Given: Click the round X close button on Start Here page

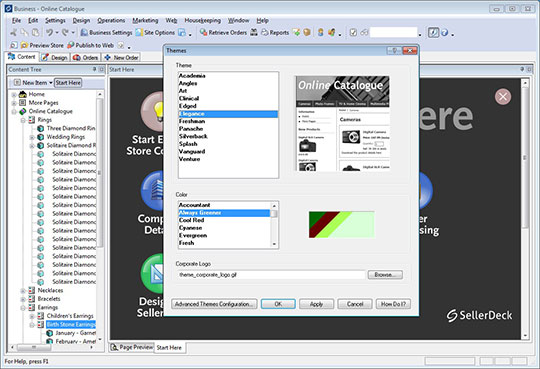Looking at the screenshot, I should point(503,96).
